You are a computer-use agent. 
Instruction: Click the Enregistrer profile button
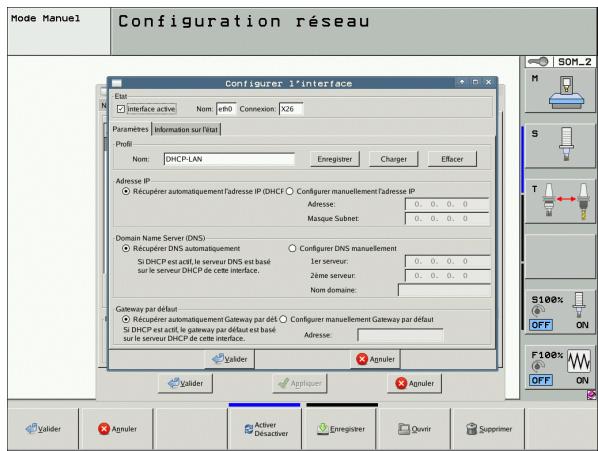(x=334, y=159)
